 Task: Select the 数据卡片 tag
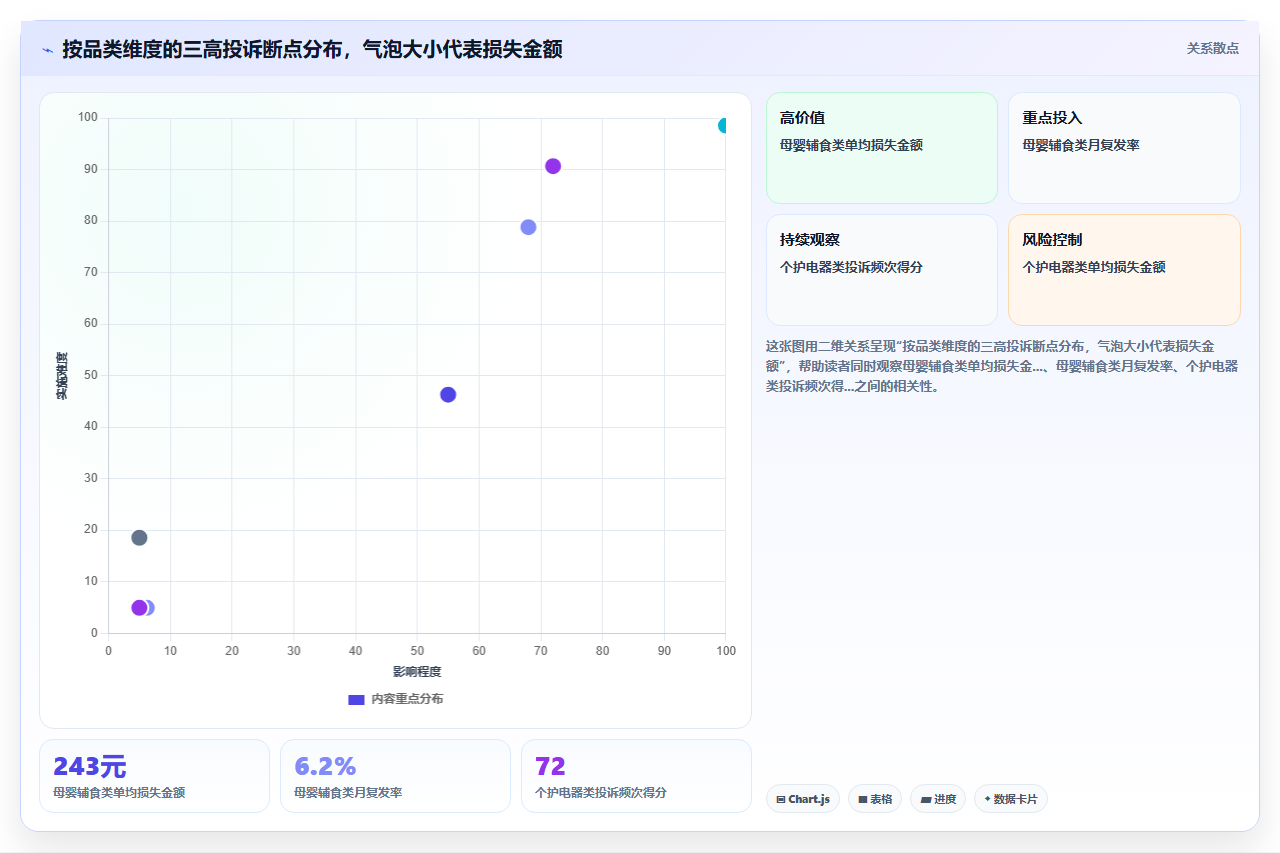1011,799
